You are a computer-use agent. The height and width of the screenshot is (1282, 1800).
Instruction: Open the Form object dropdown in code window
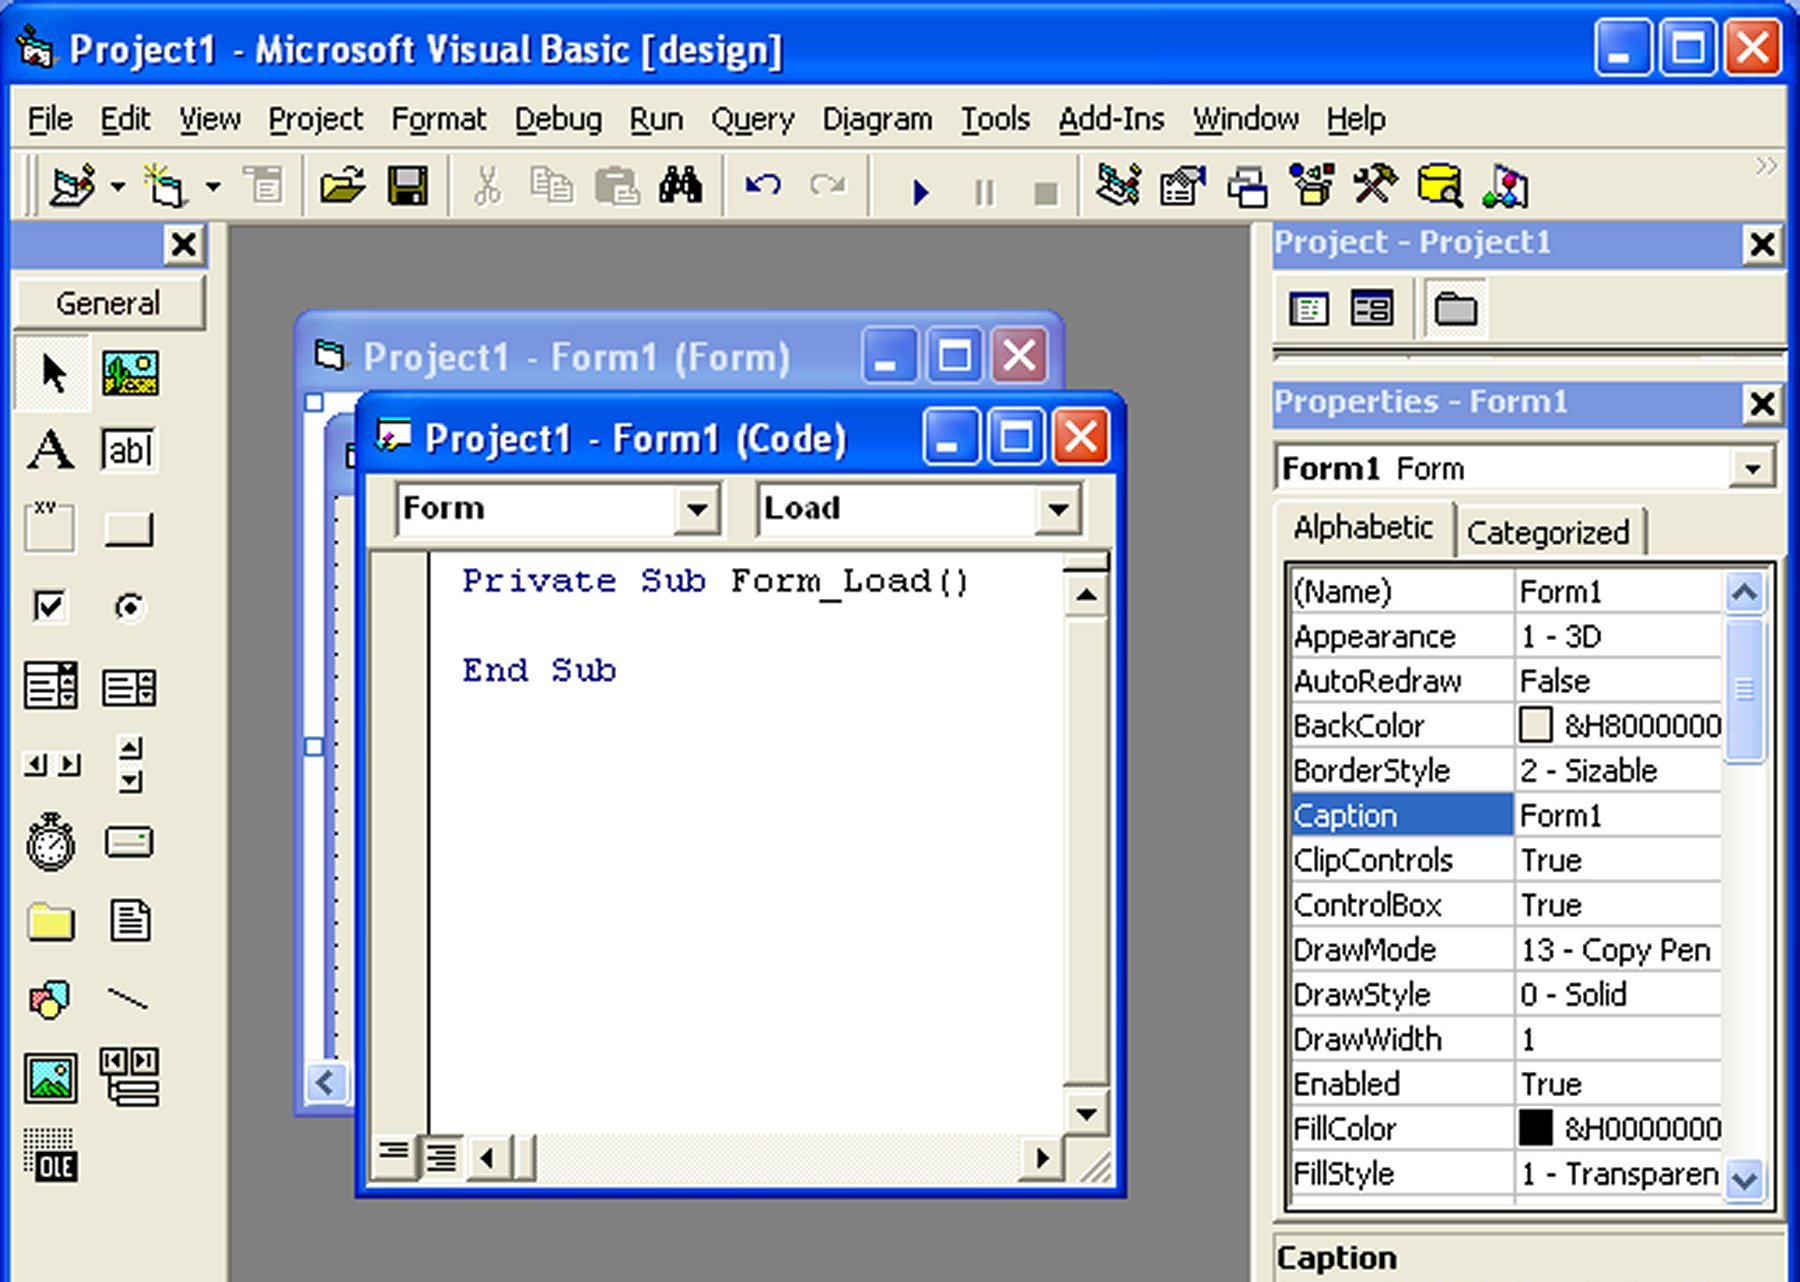click(x=697, y=510)
